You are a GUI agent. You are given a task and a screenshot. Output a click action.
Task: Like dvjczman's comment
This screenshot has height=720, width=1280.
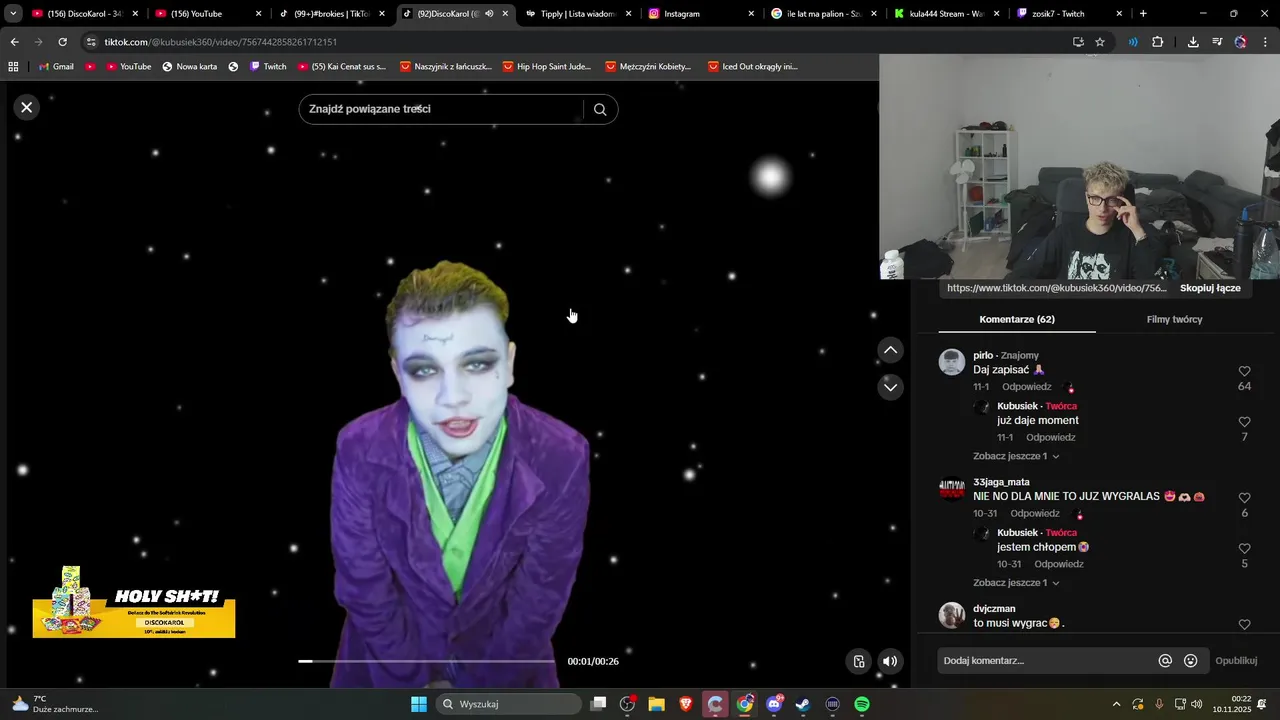pyautogui.click(x=1244, y=624)
